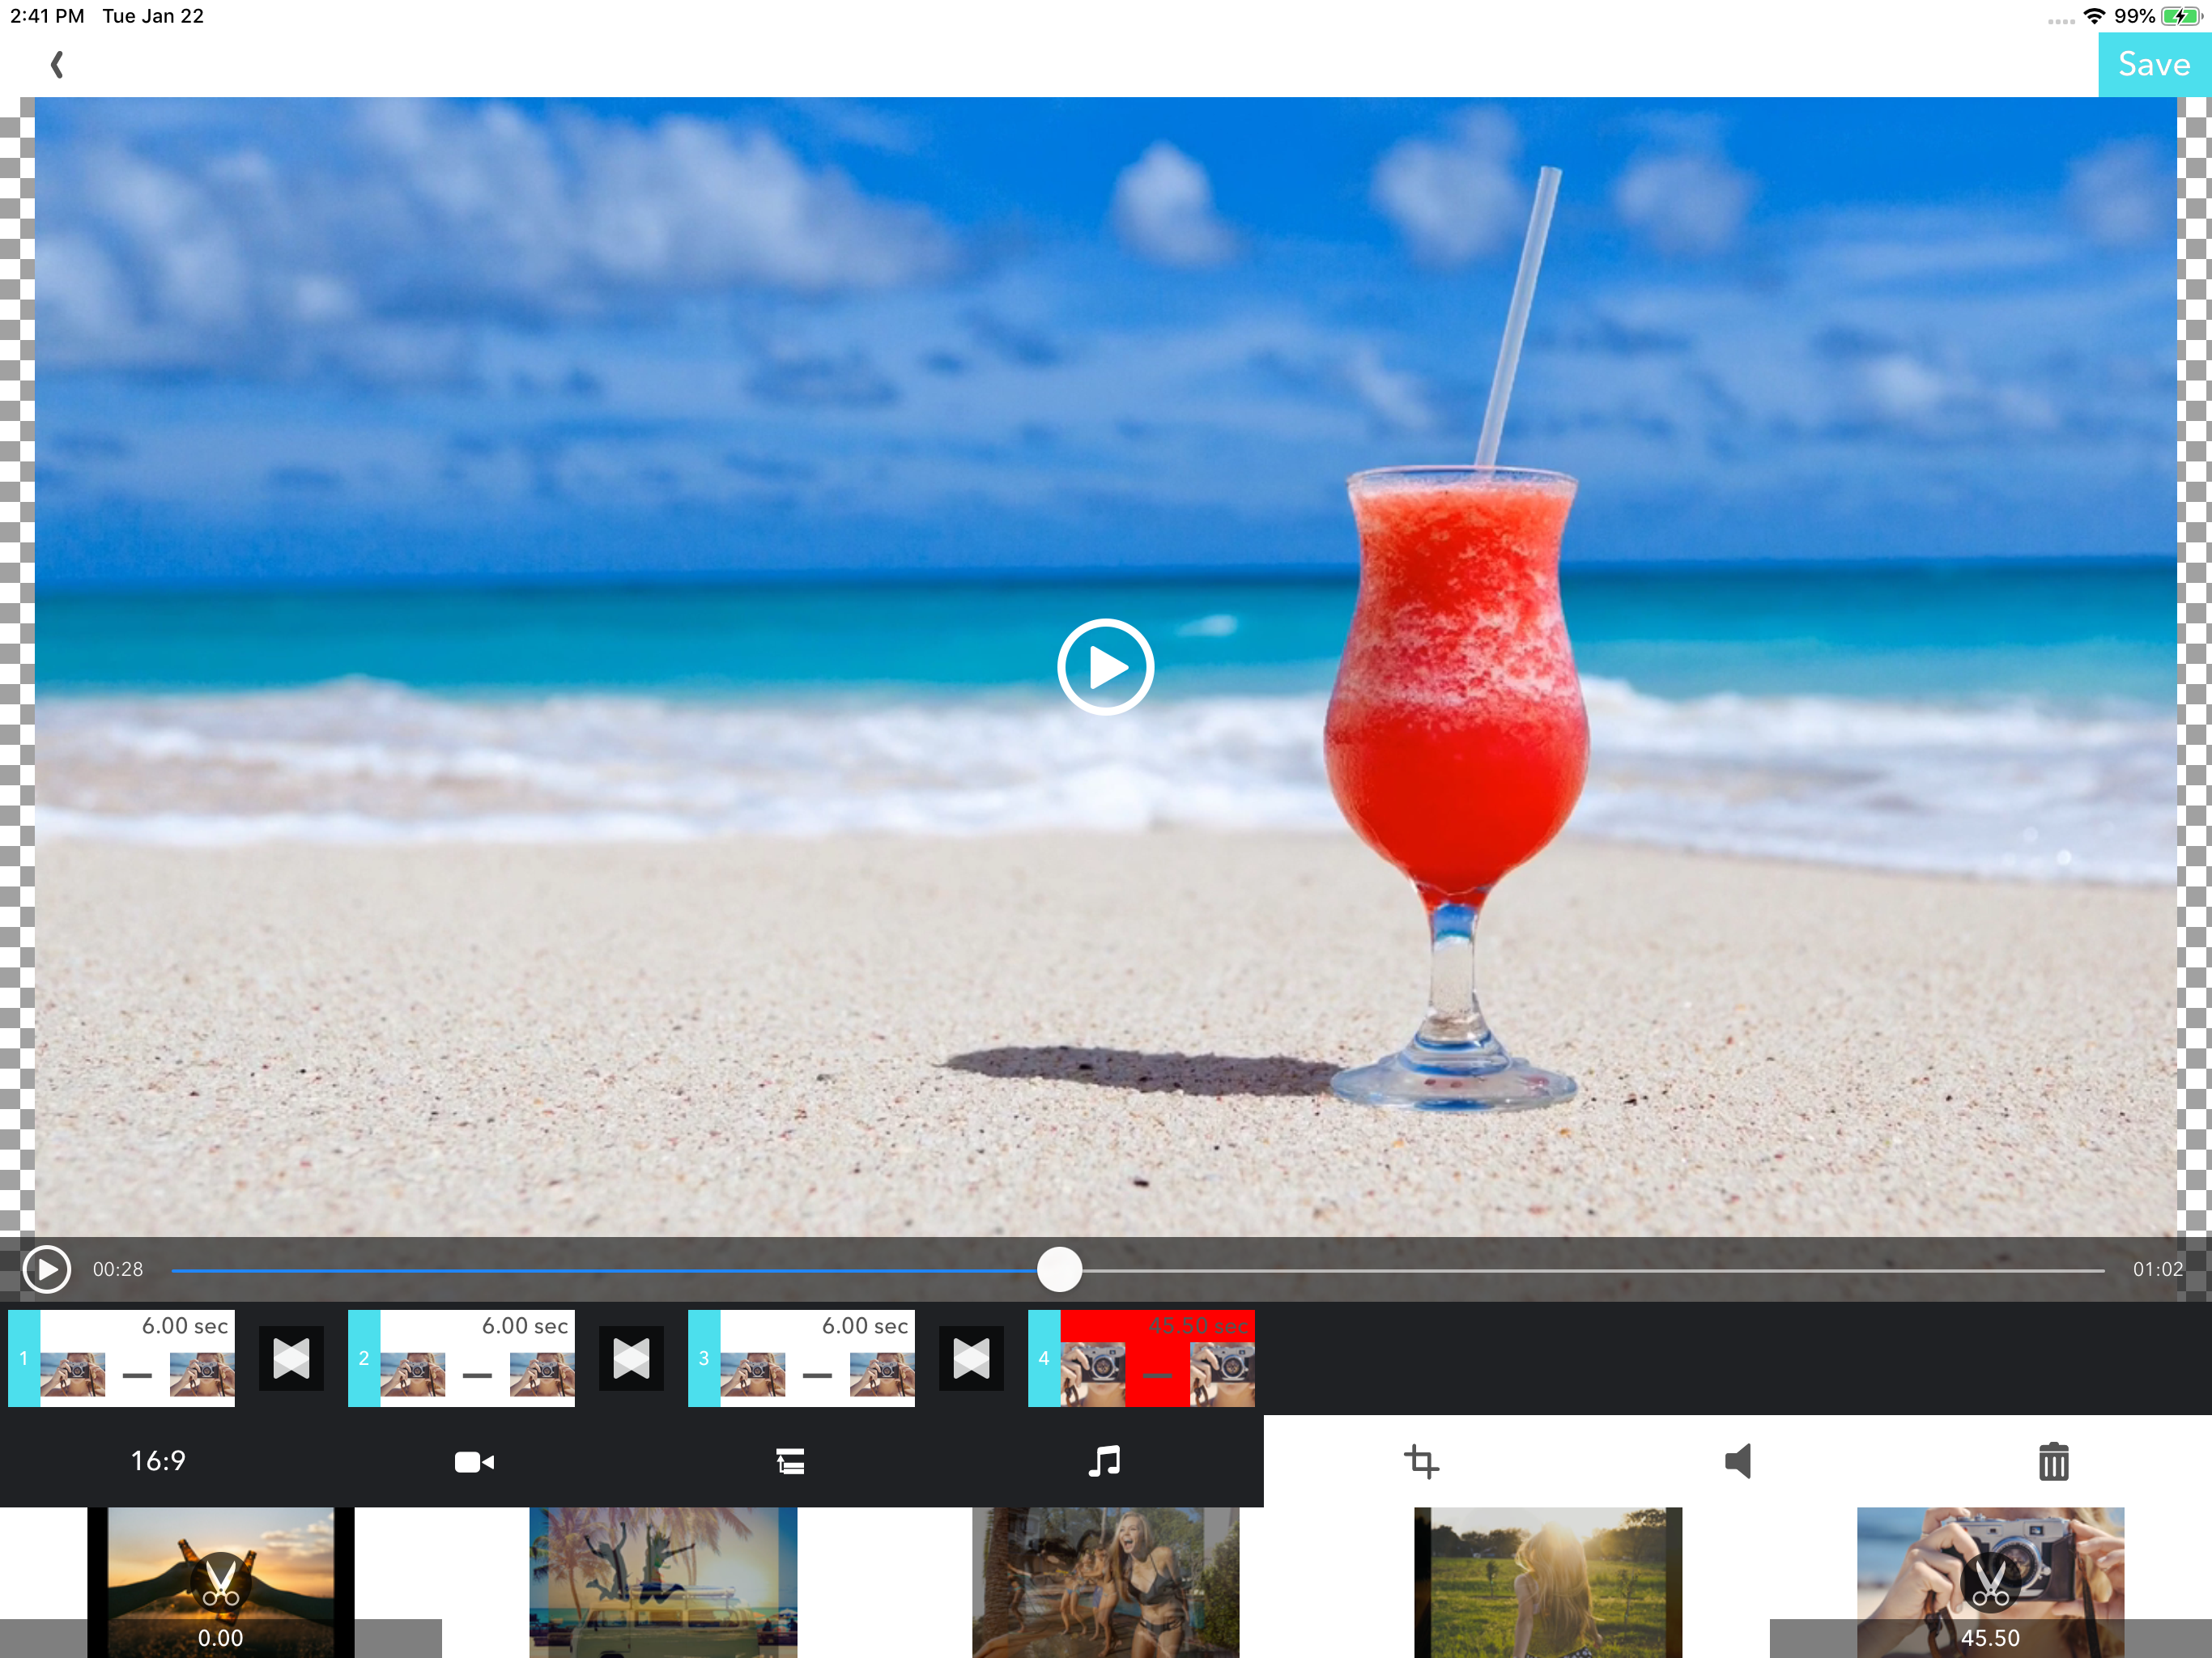2212x1658 pixels.
Task: Select clip 3 labeled 6.00 sec
Action: click(x=803, y=1358)
